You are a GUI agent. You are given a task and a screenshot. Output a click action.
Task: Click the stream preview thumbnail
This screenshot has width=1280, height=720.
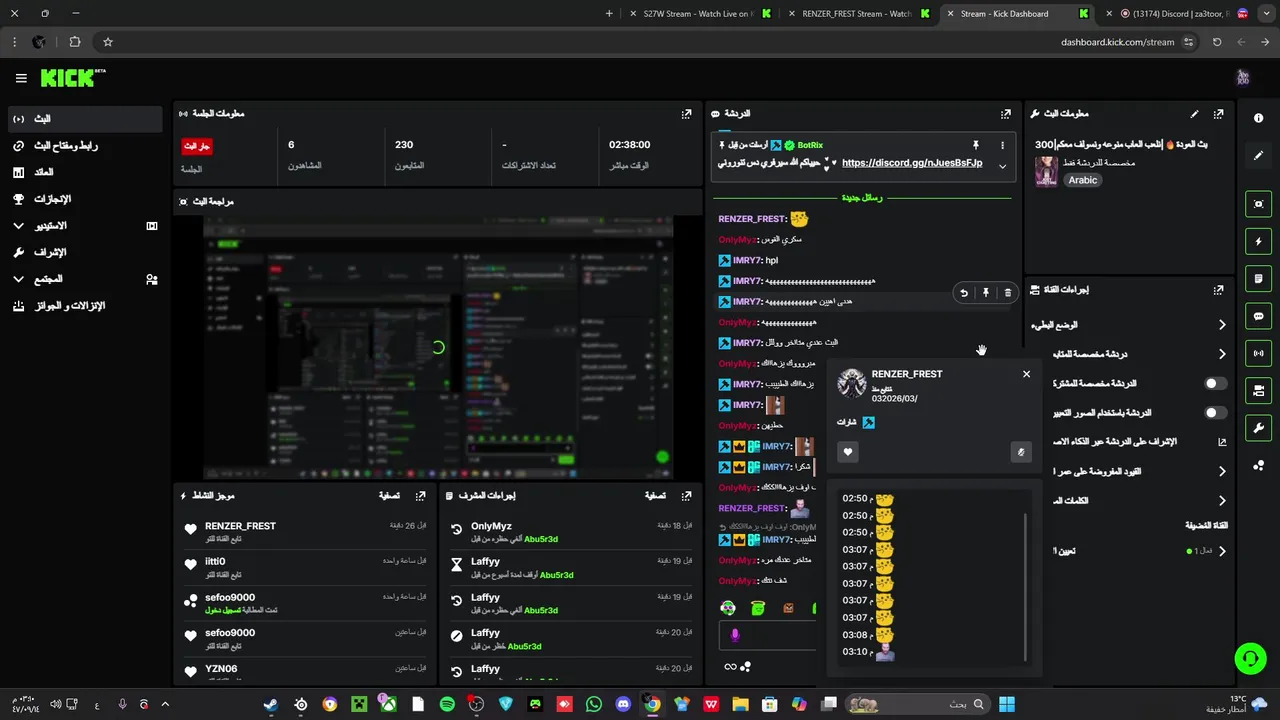point(438,347)
